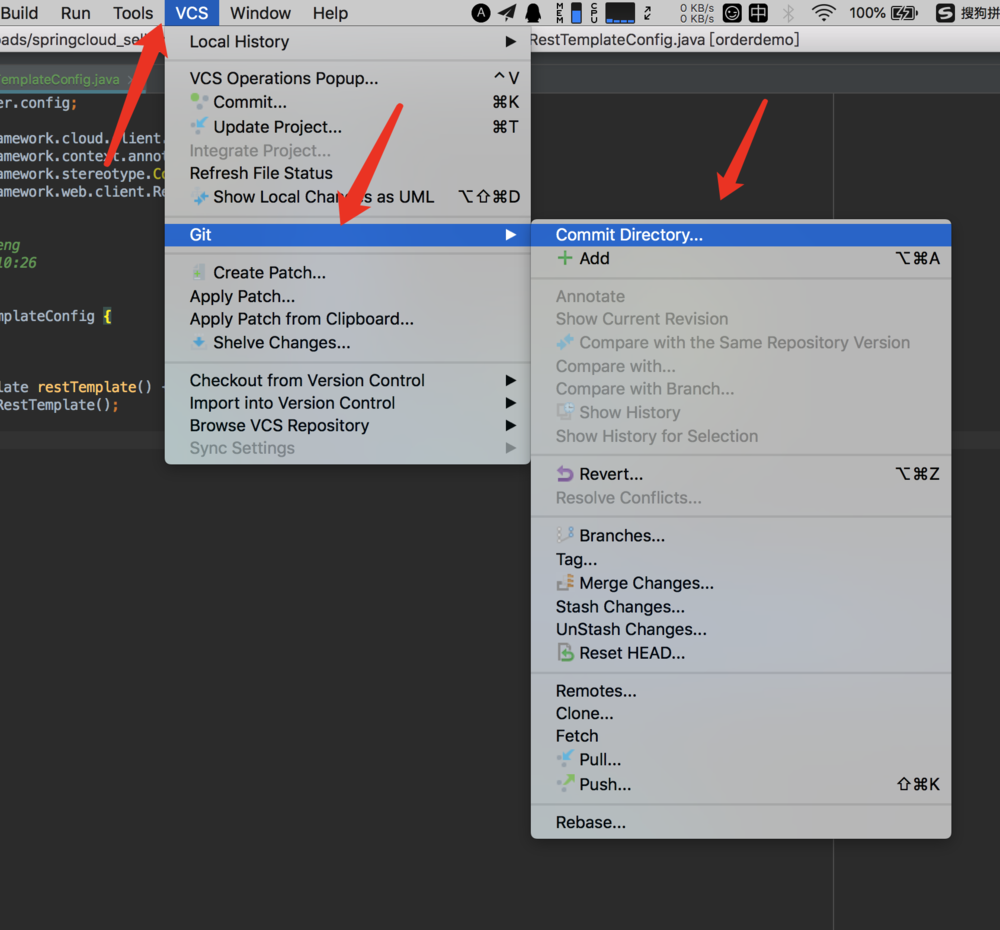The width and height of the screenshot is (1000, 930).
Task: Click the Branches icon
Action: point(565,535)
